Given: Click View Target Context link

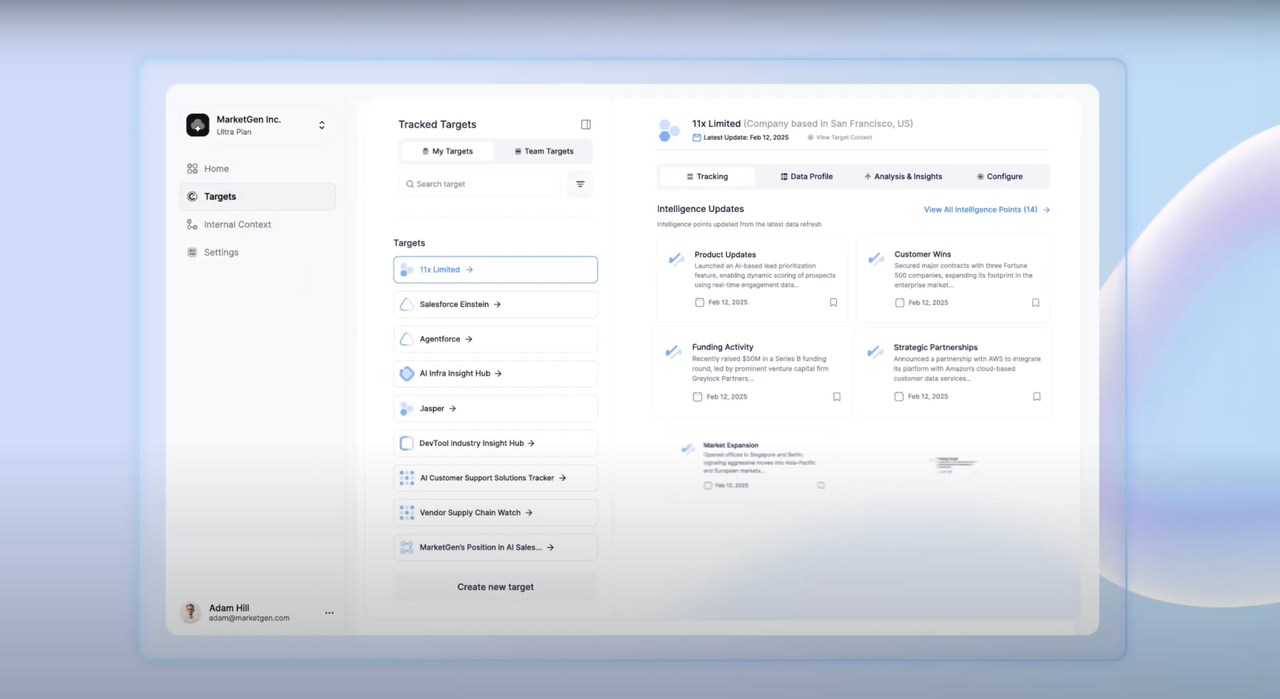Looking at the screenshot, I should pyautogui.click(x=840, y=138).
